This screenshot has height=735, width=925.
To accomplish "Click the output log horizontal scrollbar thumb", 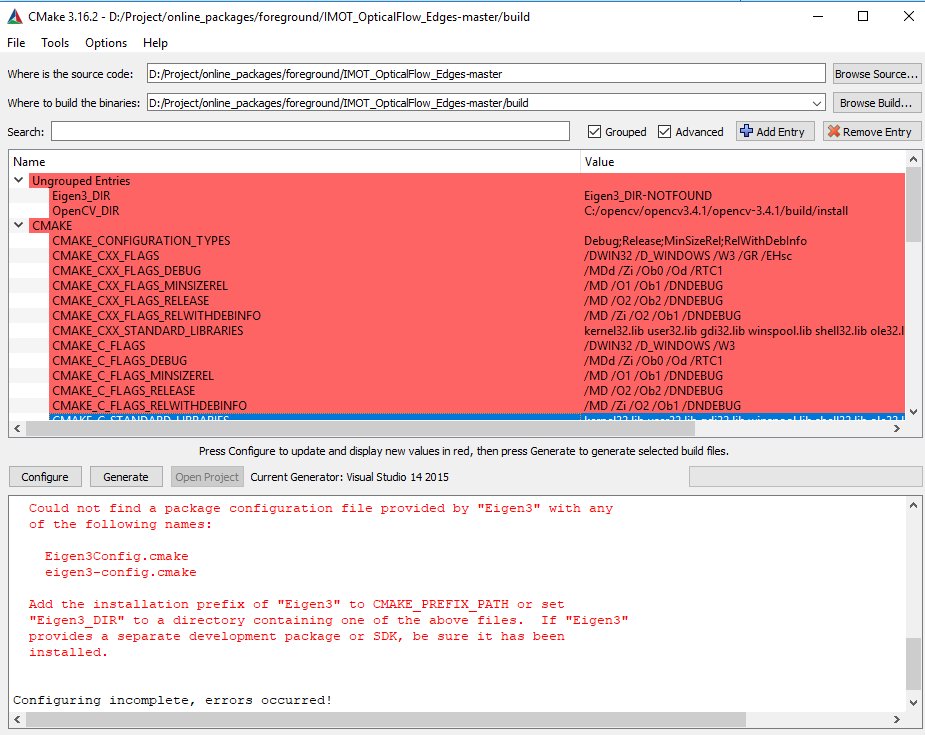I will tap(386, 719).
